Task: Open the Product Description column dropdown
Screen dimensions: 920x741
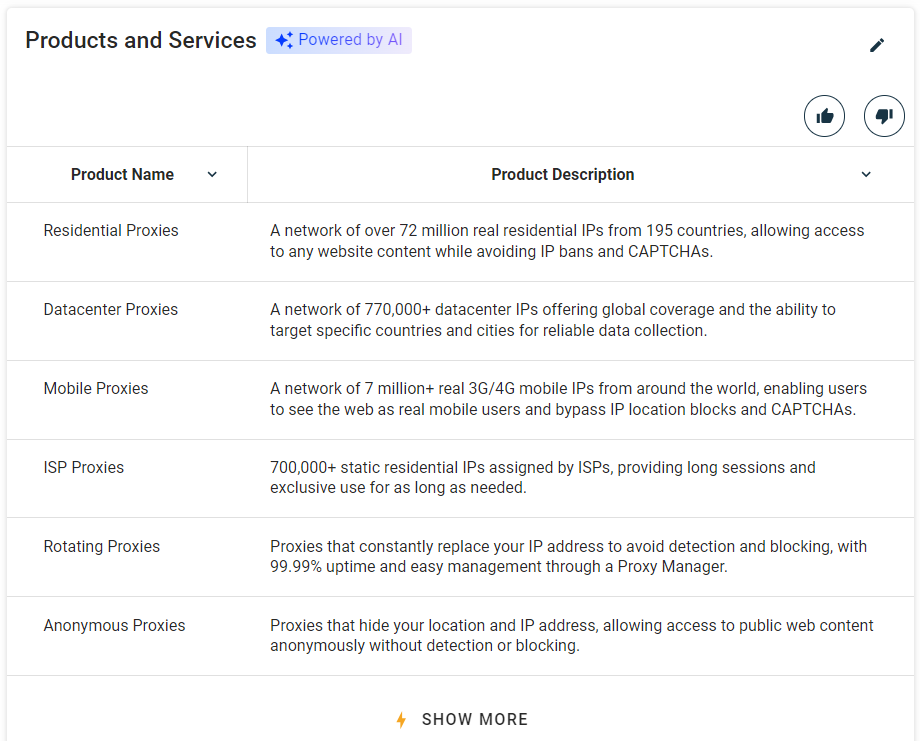Action: click(866, 174)
